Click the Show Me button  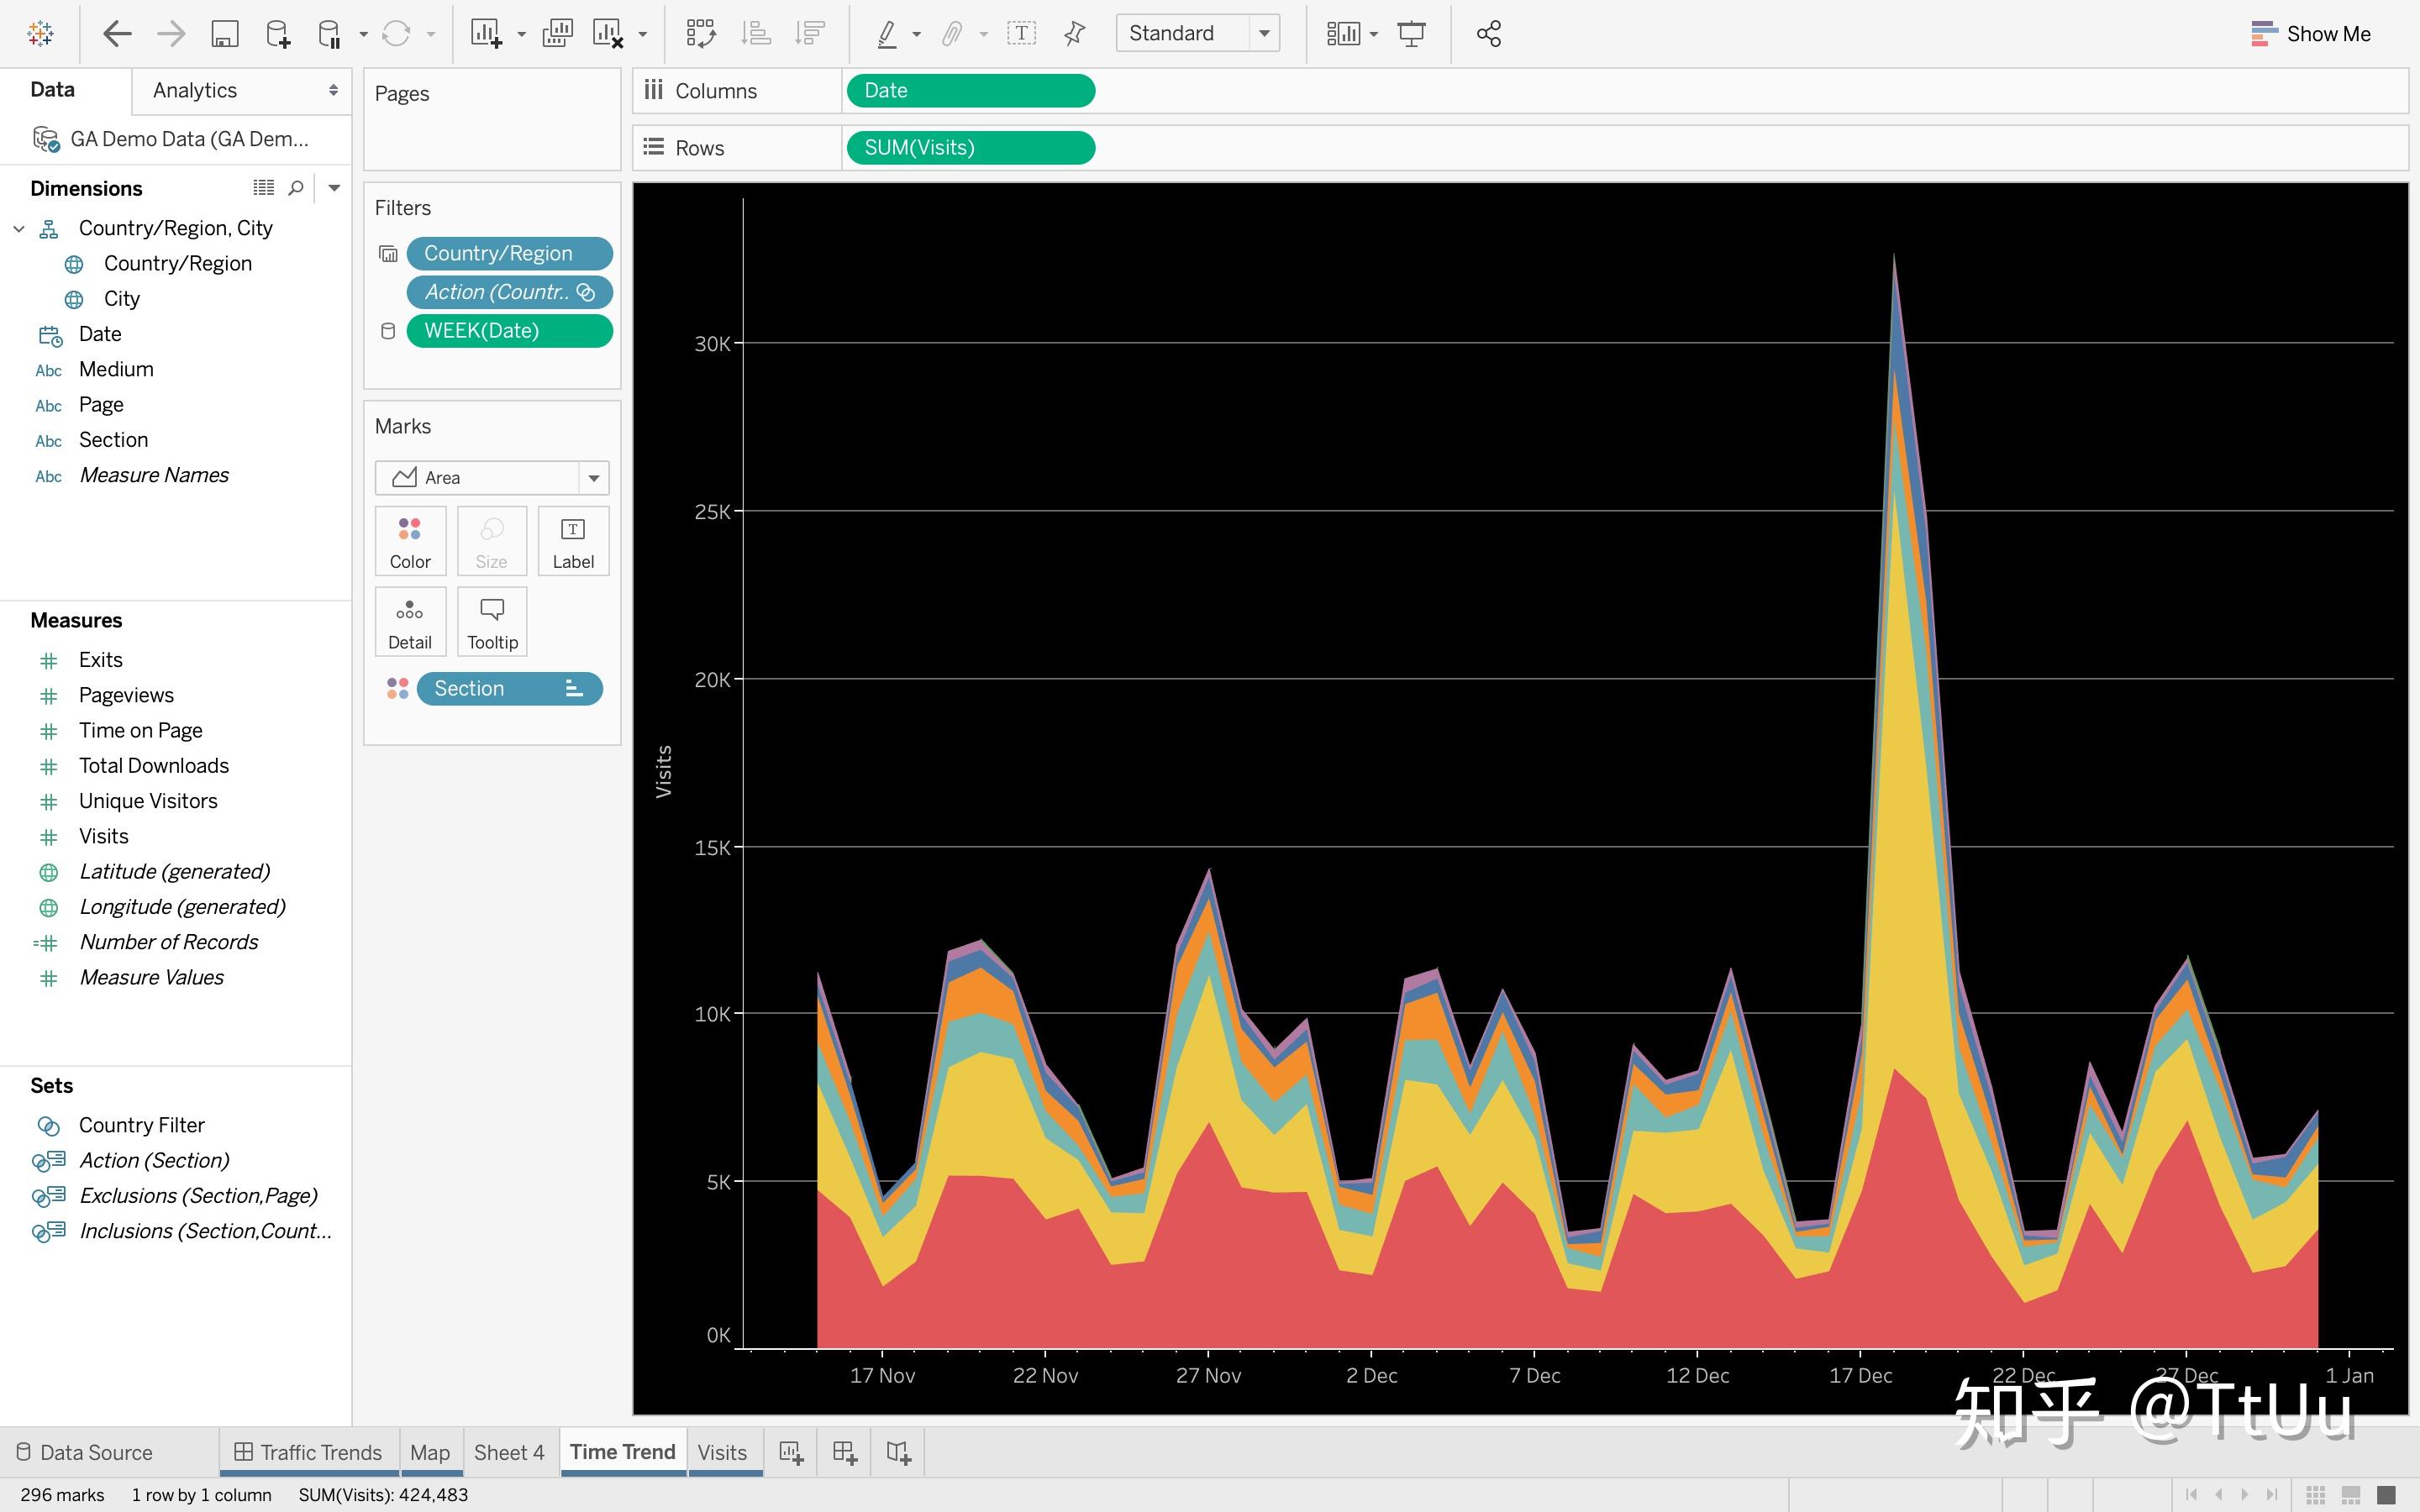coord(2310,34)
